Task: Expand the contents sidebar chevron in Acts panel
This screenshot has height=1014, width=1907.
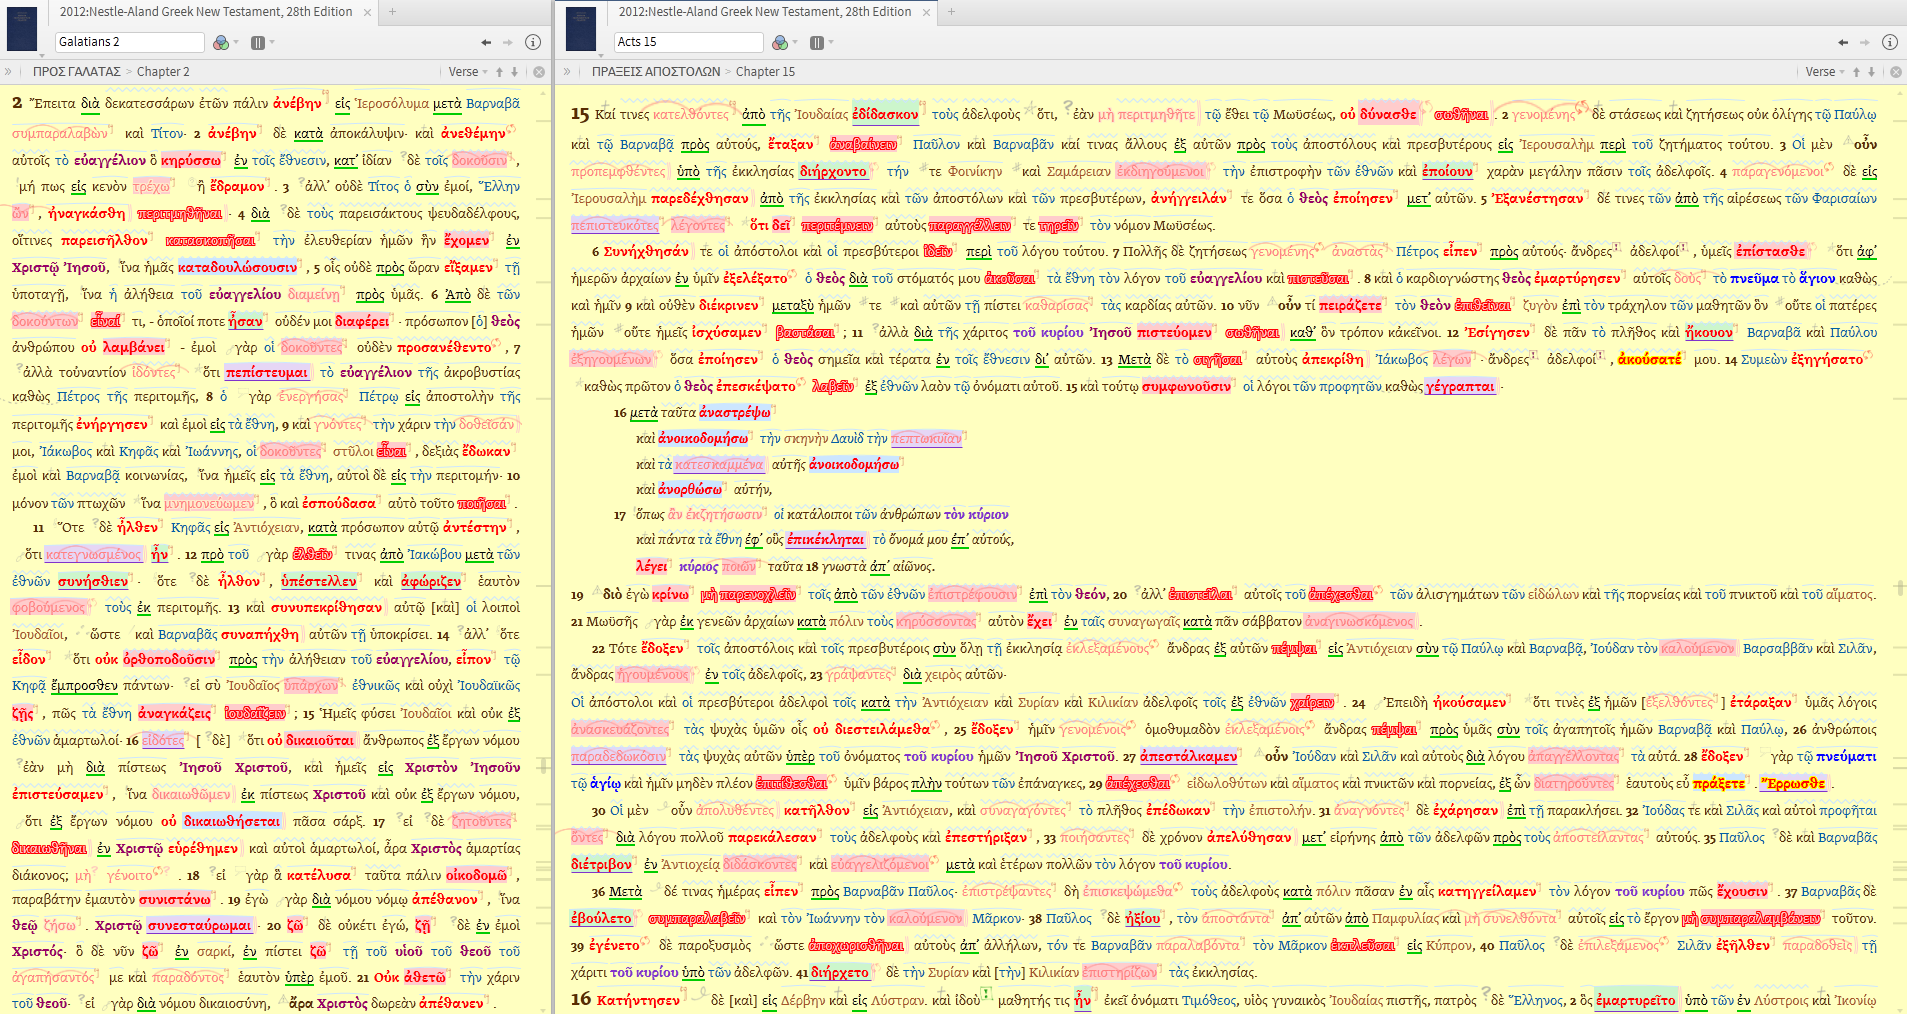Action: tap(567, 72)
